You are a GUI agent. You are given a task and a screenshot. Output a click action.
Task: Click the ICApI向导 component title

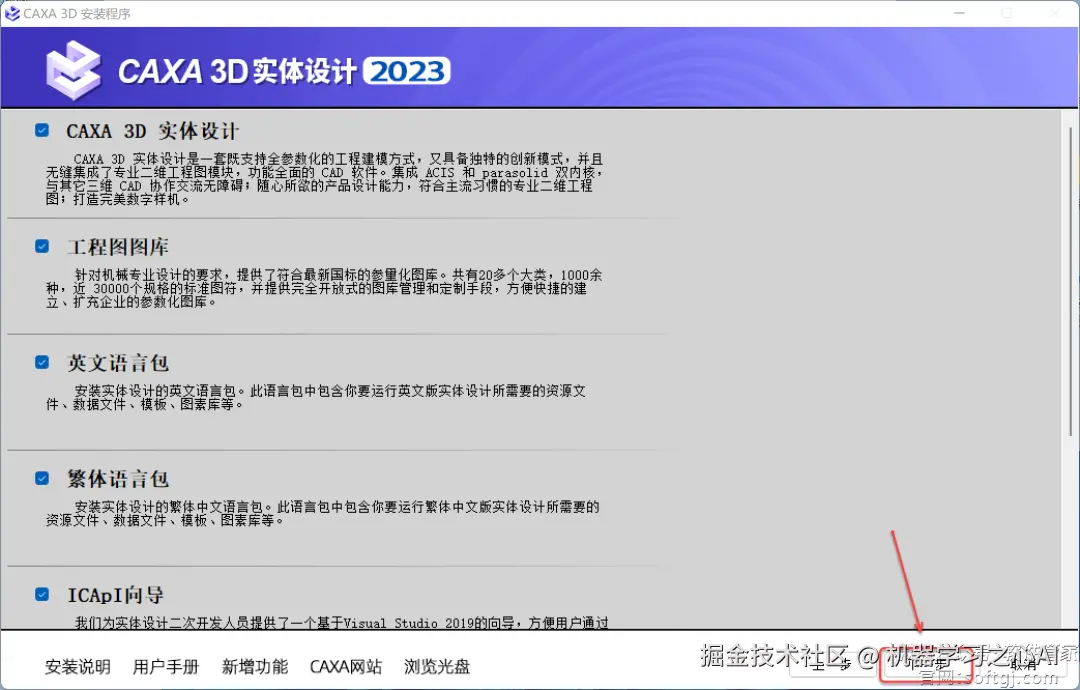pos(115,594)
